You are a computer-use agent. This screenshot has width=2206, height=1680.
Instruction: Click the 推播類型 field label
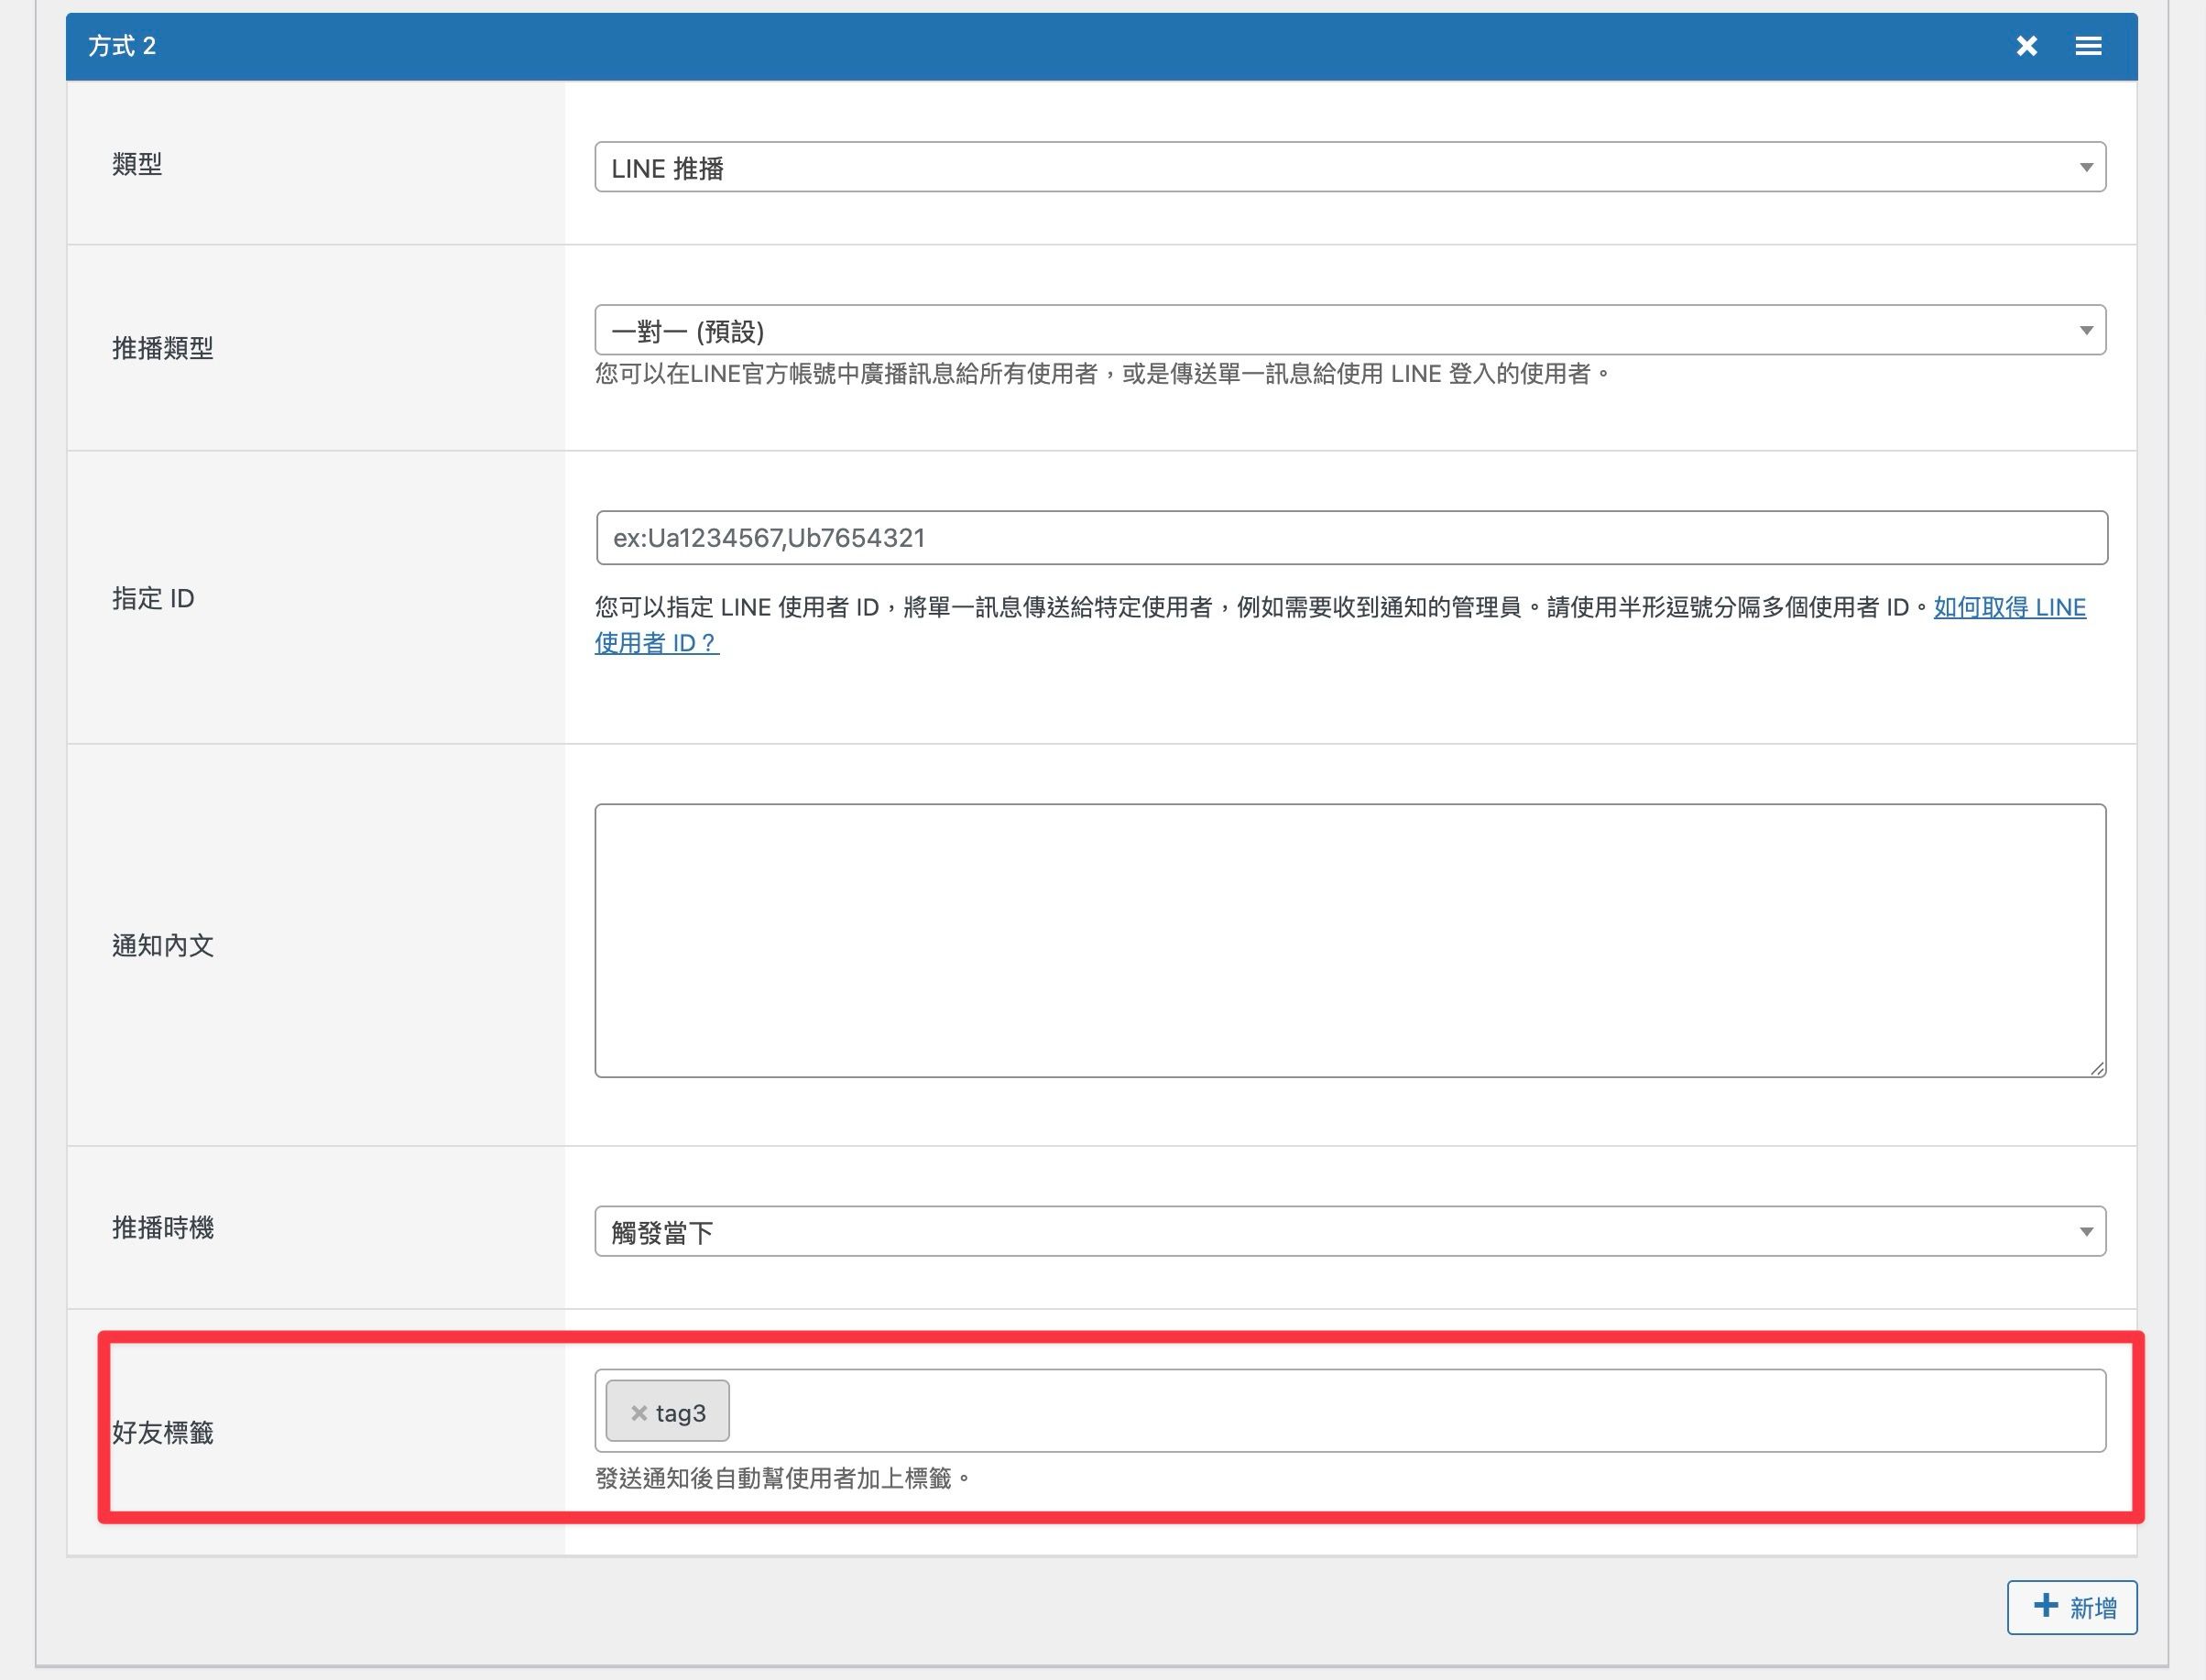click(x=162, y=348)
